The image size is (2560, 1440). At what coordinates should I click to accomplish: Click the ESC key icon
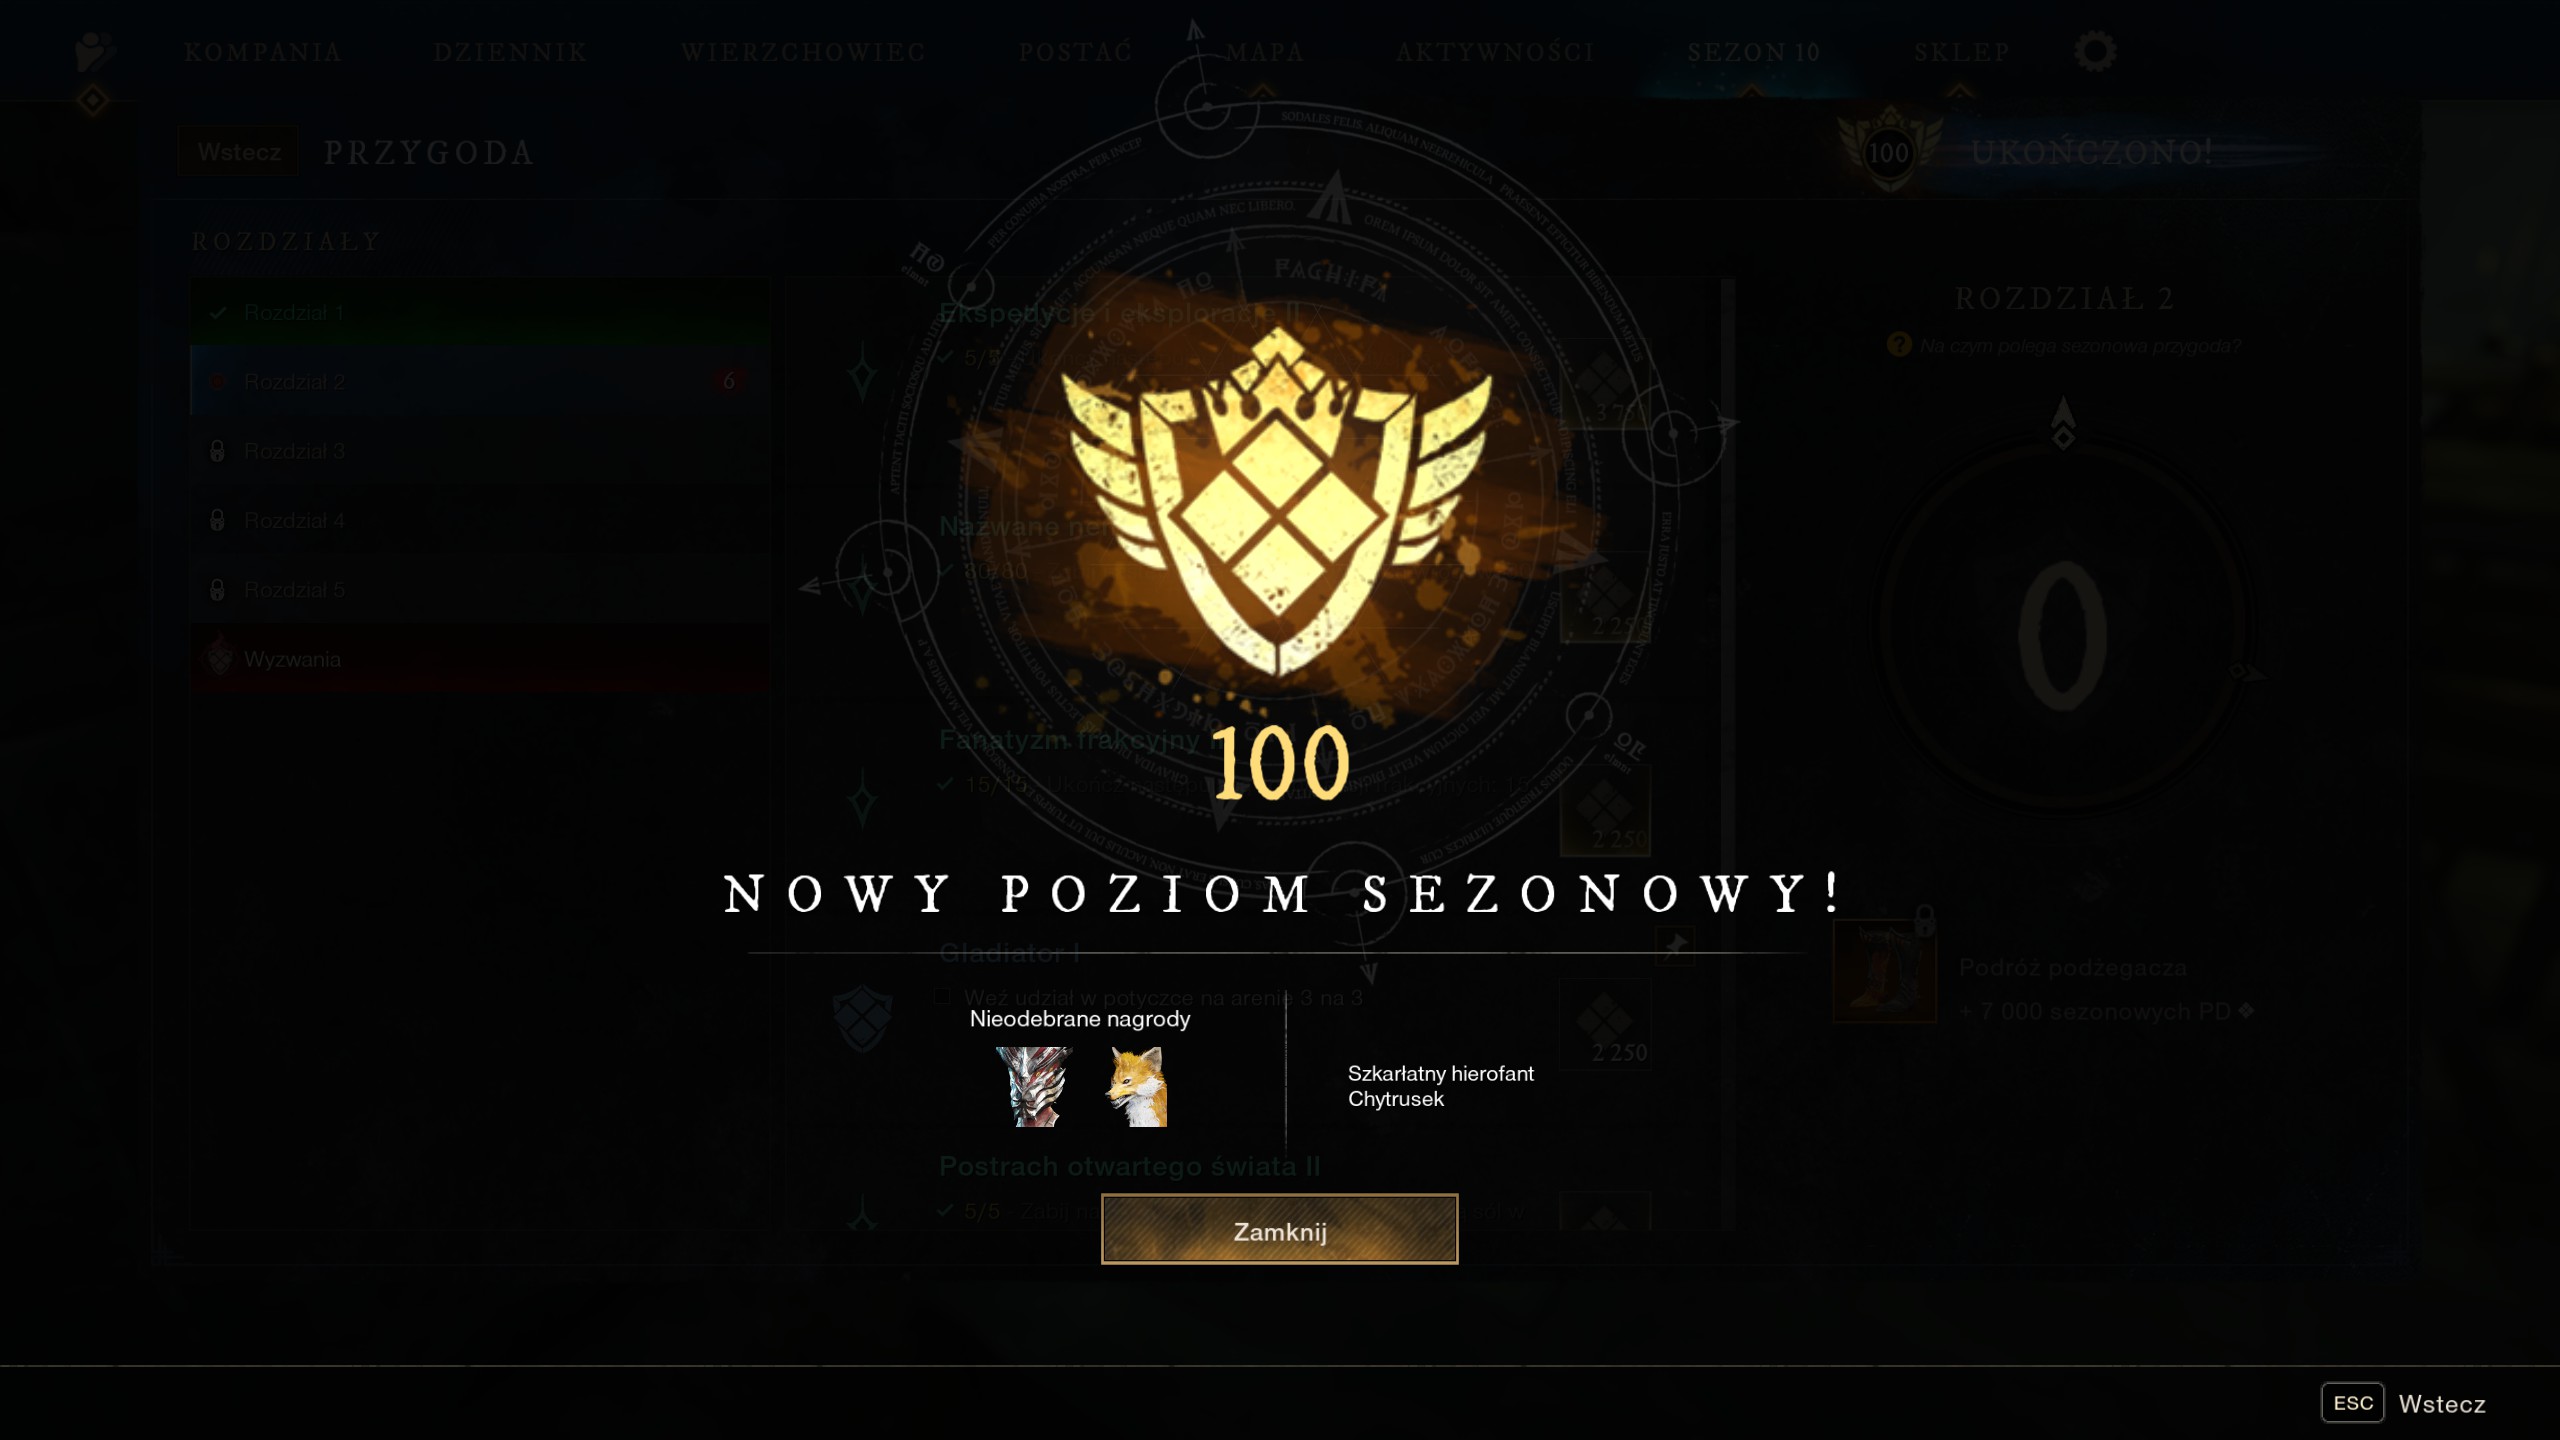click(2353, 1403)
